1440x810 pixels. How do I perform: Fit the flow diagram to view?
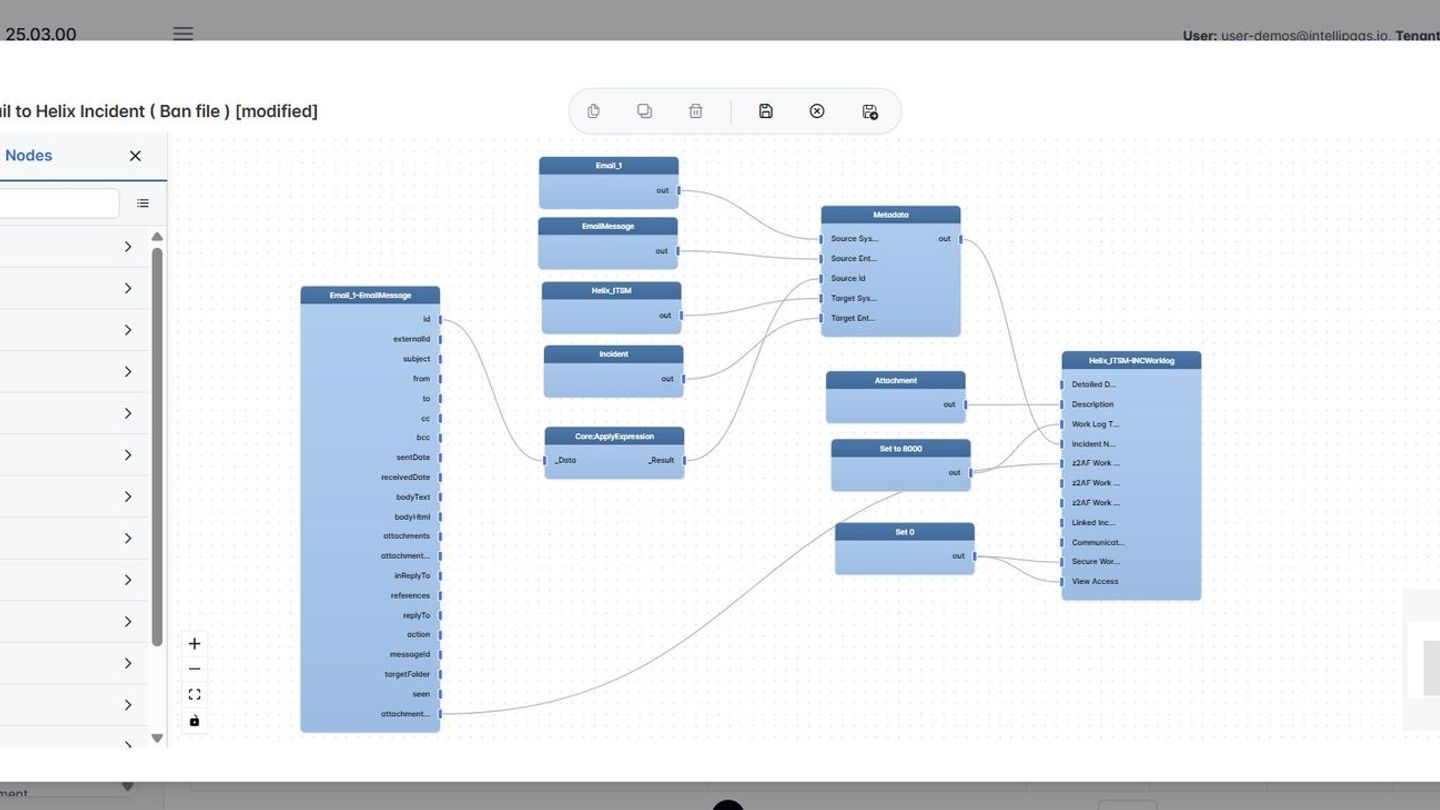coord(195,694)
